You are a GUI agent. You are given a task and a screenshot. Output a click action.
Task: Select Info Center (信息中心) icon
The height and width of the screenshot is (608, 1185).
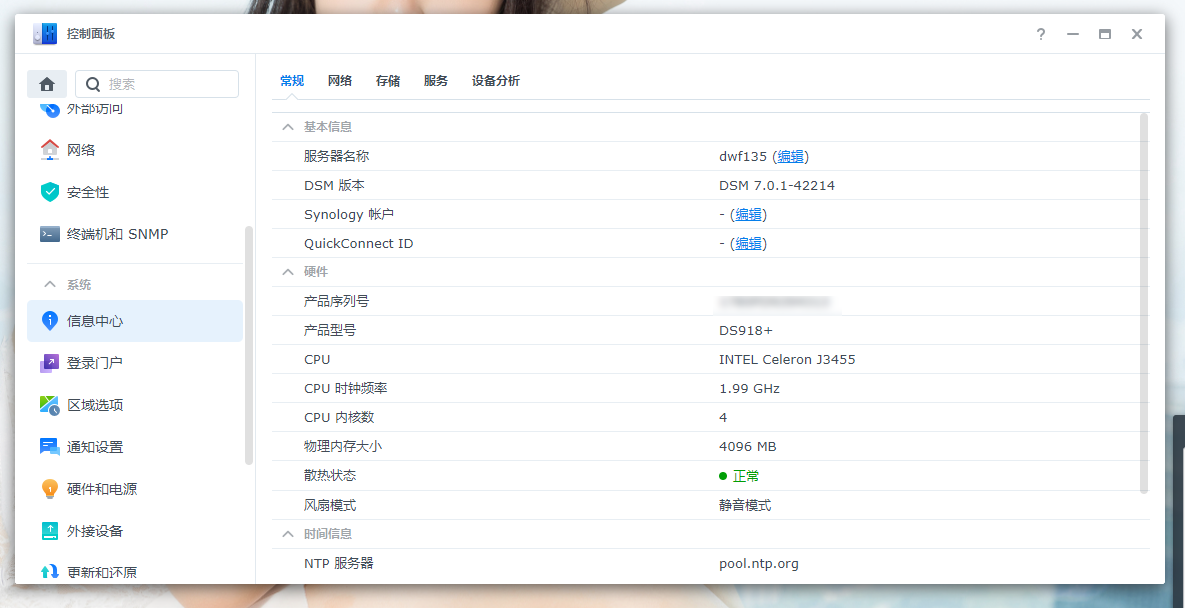[x=49, y=321]
